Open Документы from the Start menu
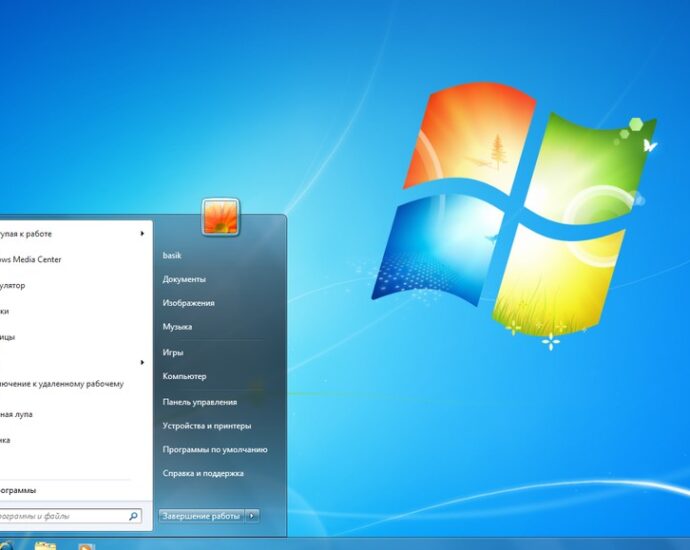 [x=184, y=279]
